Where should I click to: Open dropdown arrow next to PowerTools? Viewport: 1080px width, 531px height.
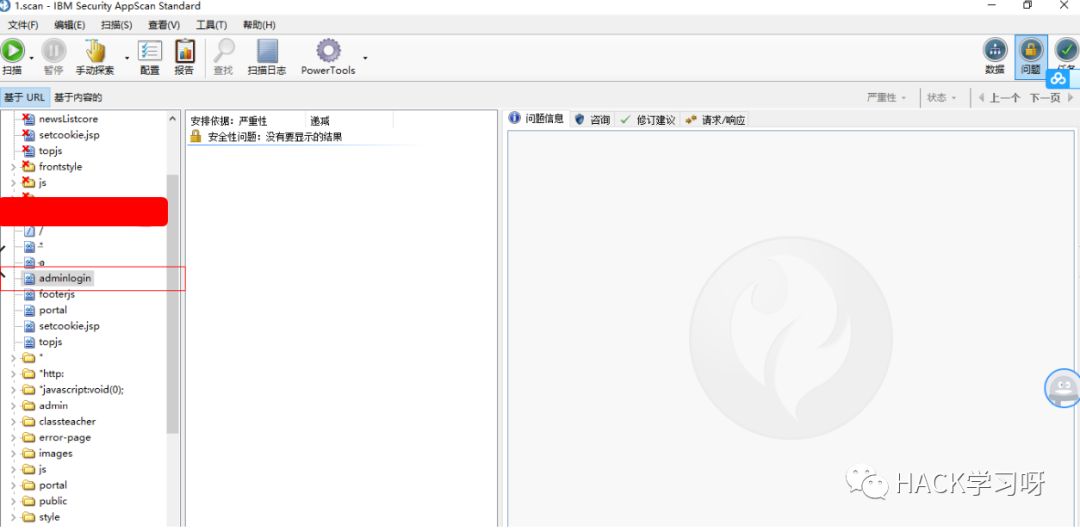[x=365, y=58]
